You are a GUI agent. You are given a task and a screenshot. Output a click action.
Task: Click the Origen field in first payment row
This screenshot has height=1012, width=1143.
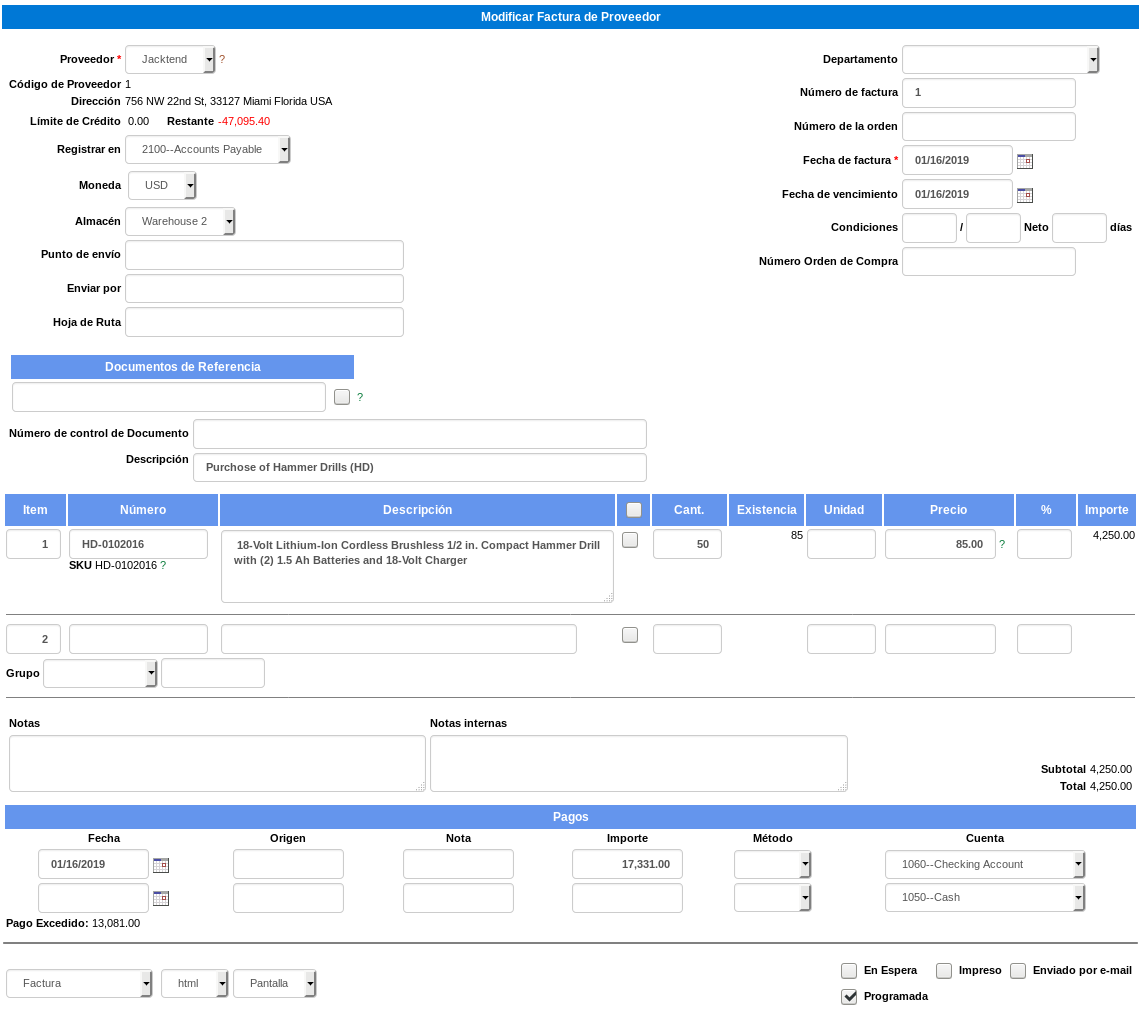[x=288, y=864]
